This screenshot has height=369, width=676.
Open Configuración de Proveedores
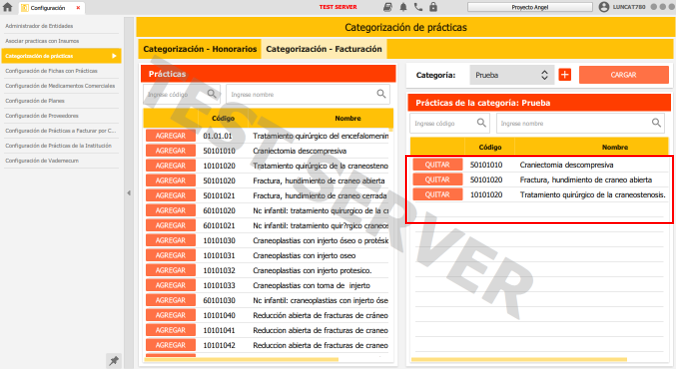[x=61, y=116]
